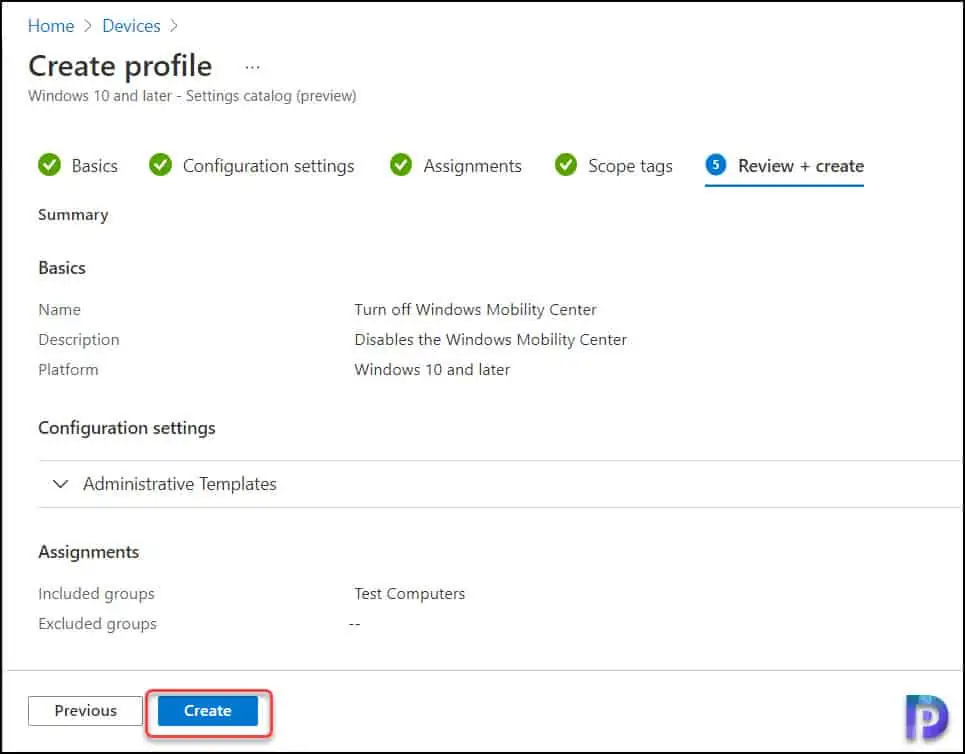Click the step 5 circle icon

click(x=716, y=165)
